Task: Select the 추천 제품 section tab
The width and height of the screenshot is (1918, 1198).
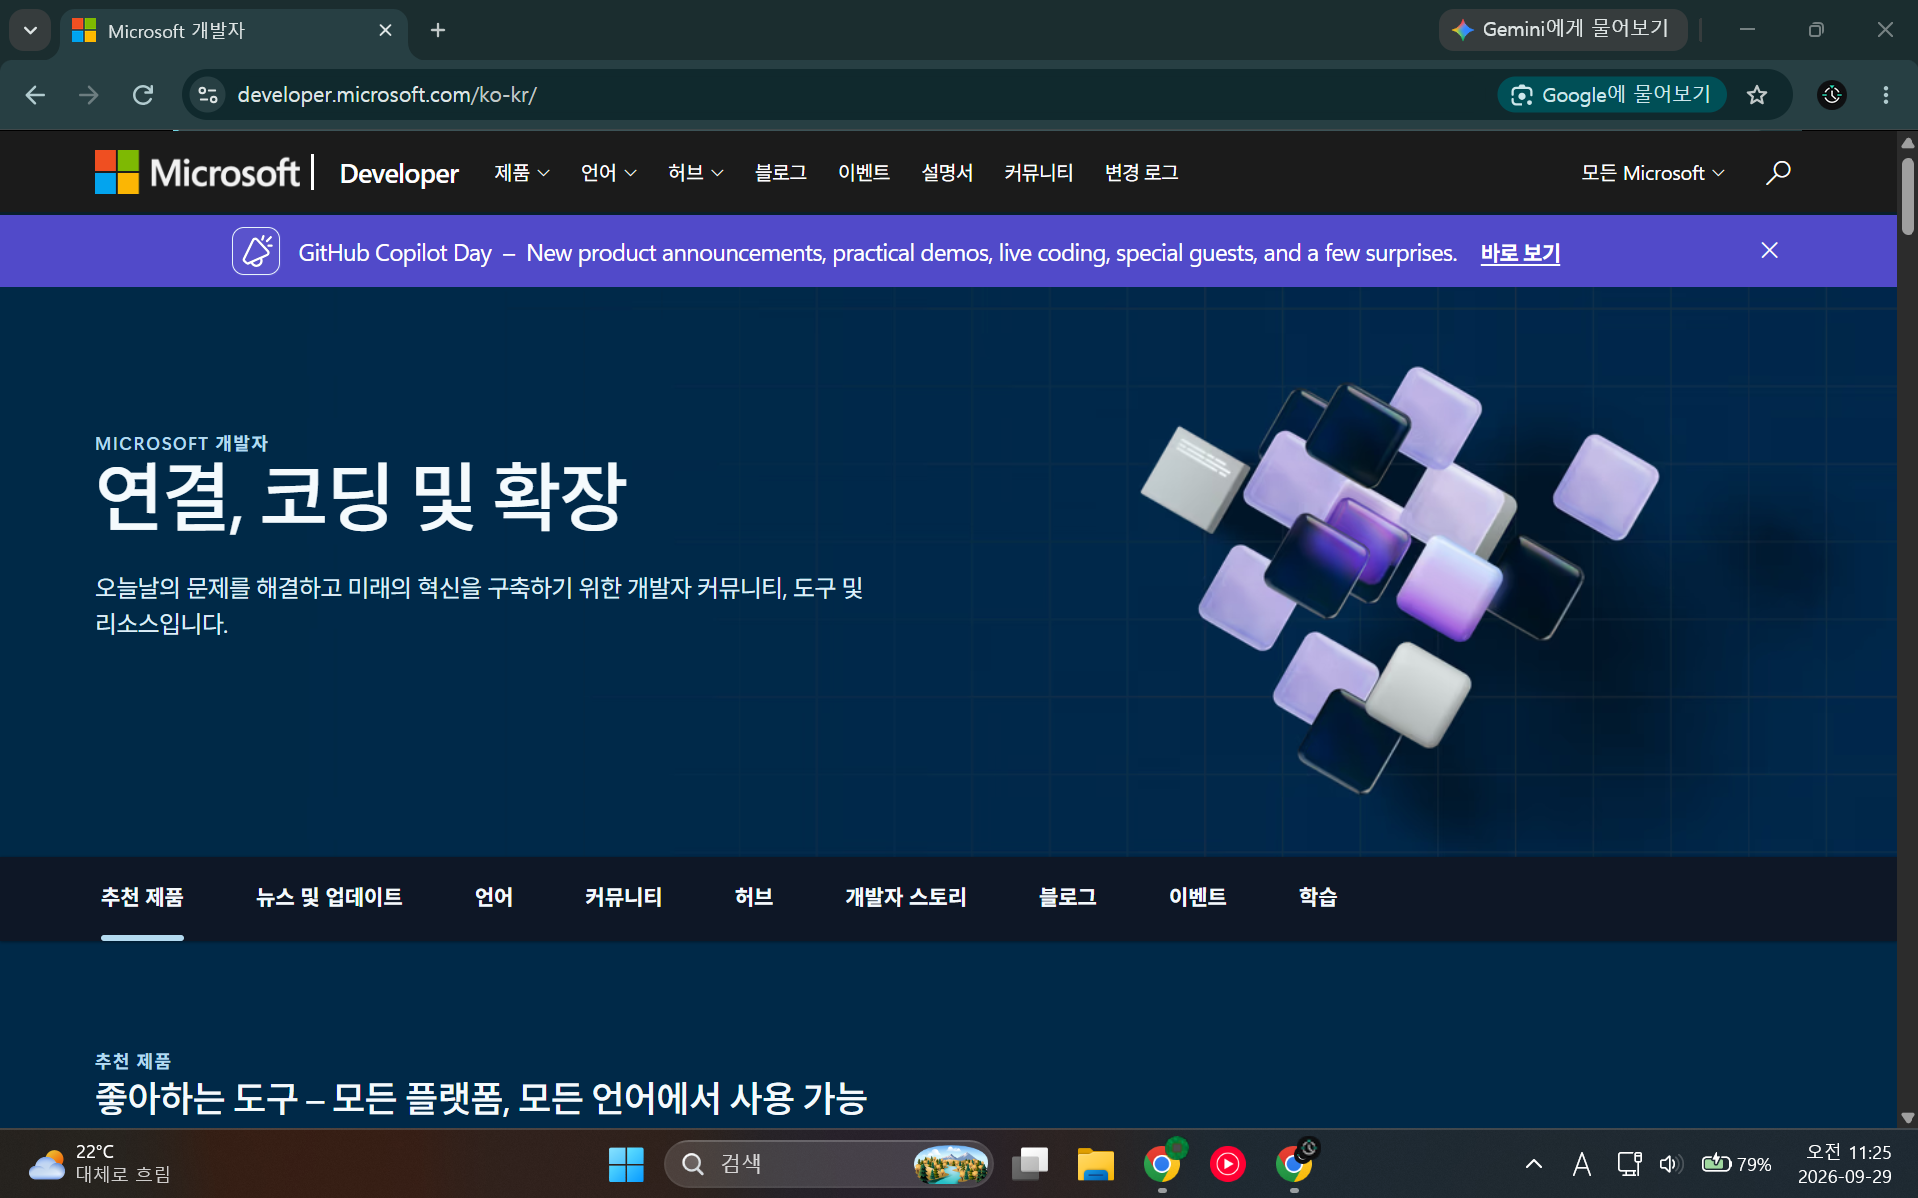Action: 142,897
